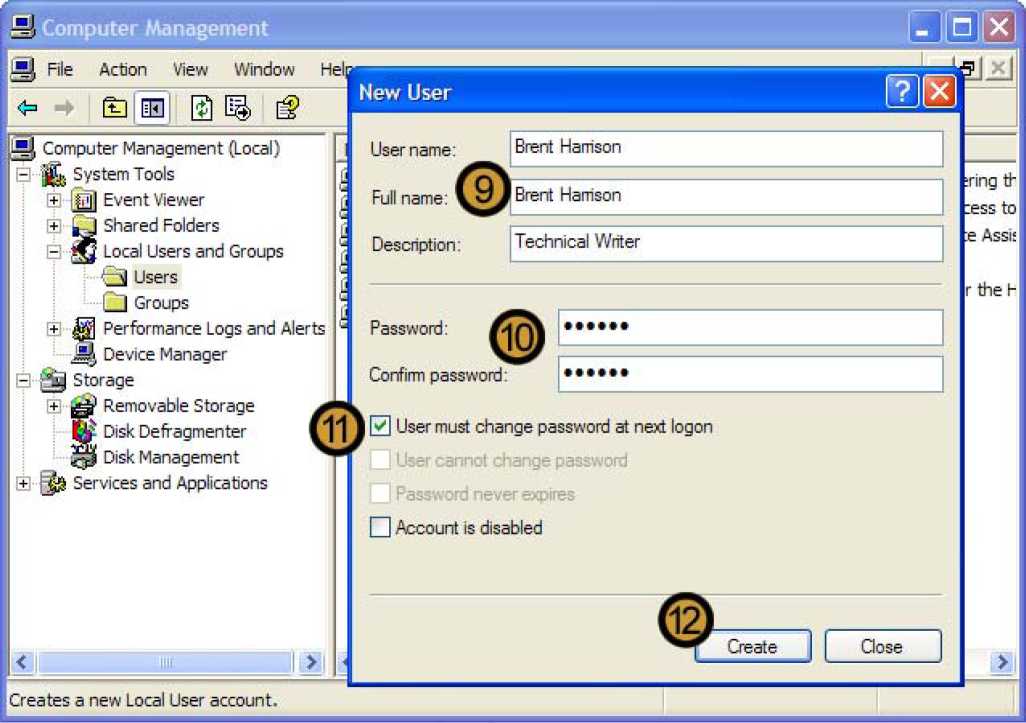Click the Close button in the dialog
The height and width of the screenshot is (723, 1026).
pos(882,646)
